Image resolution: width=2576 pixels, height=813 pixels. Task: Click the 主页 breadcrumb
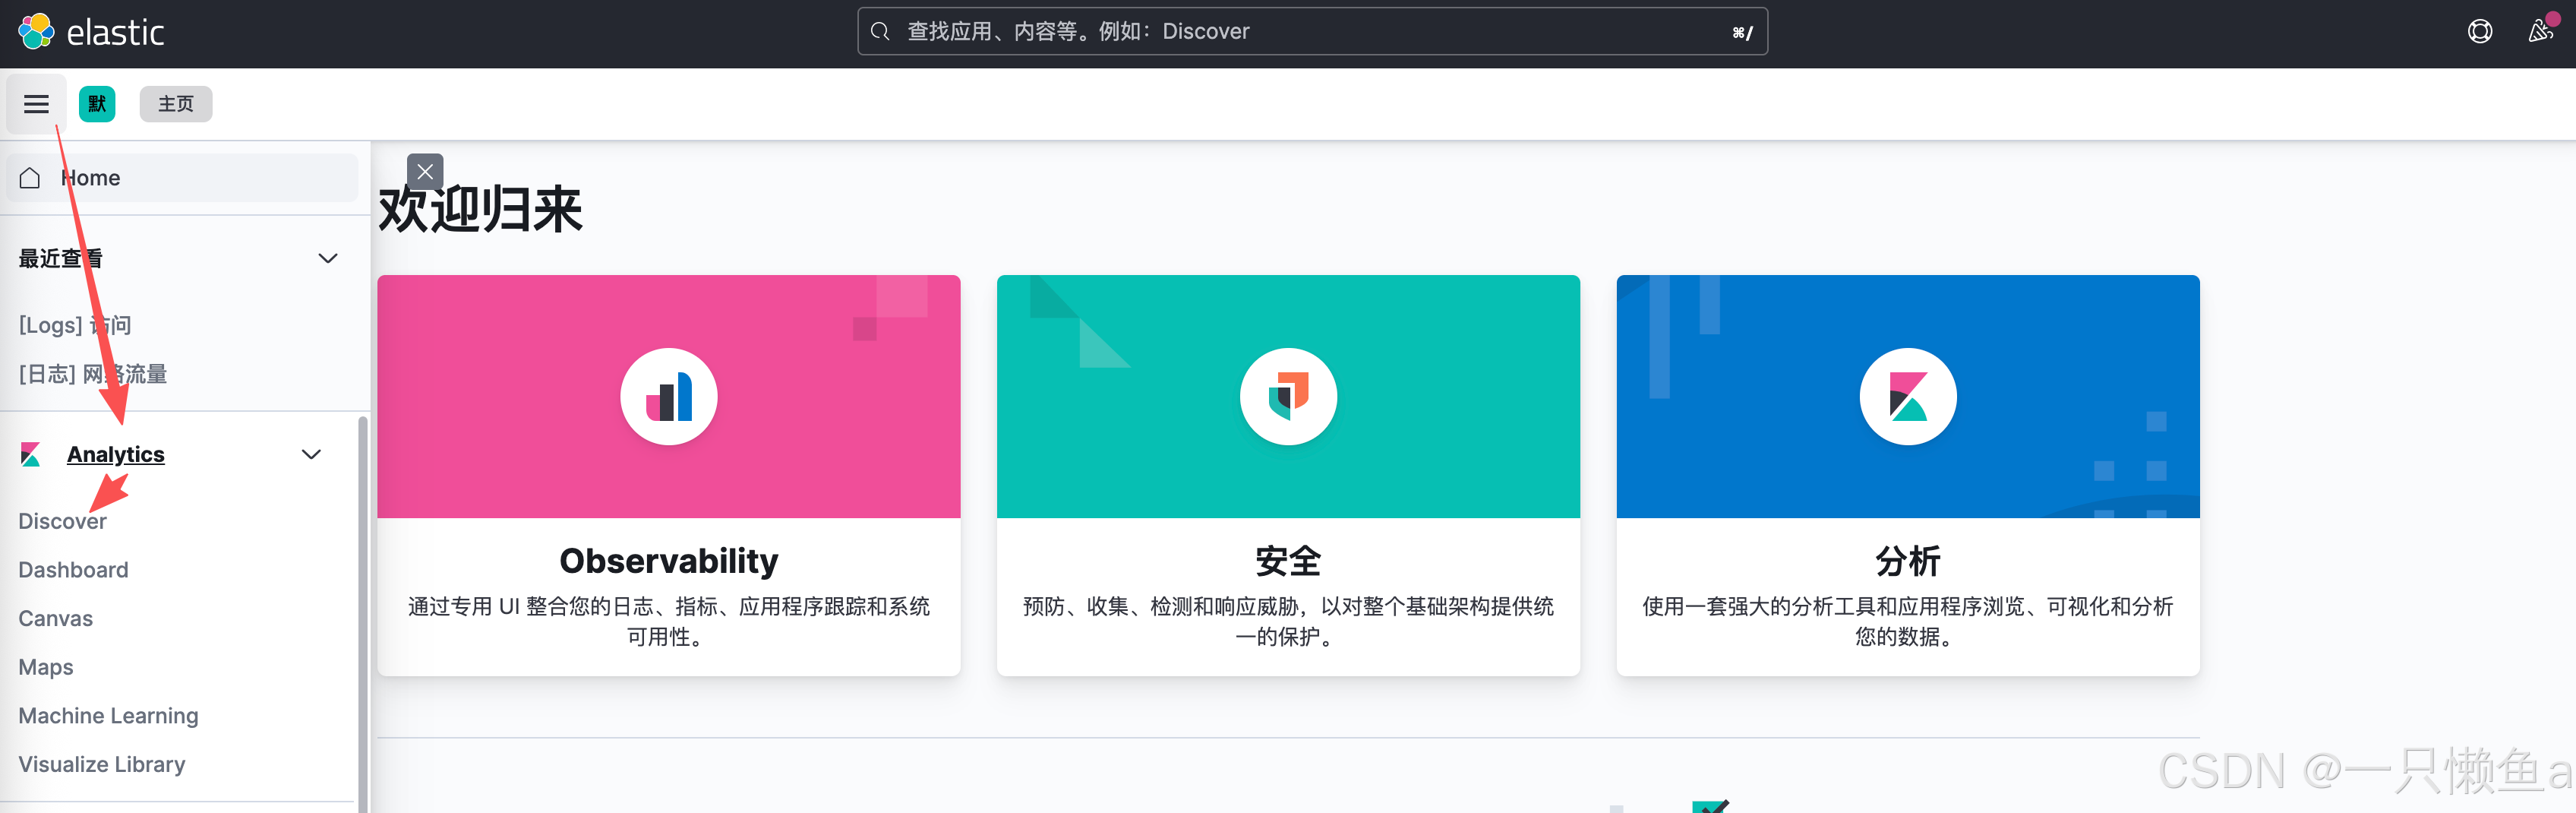(176, 104)
